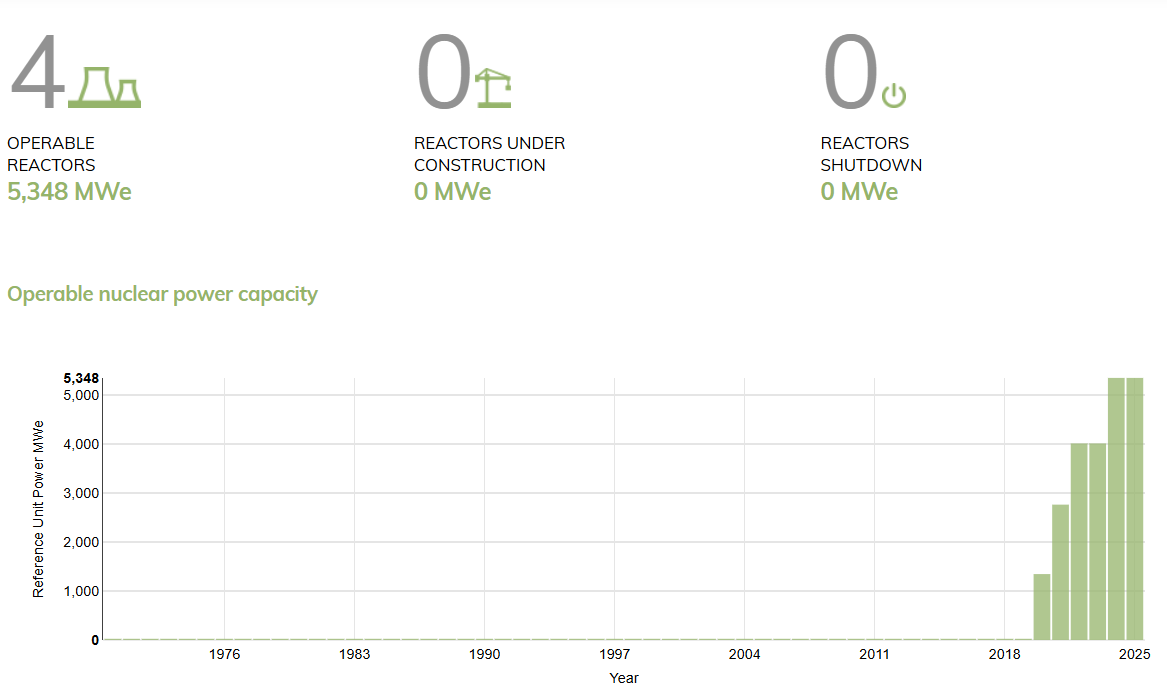The width and height of the screenshot is (1167, 685).
Task: Click the power shutdown icon
Action: tap(894, 95)
